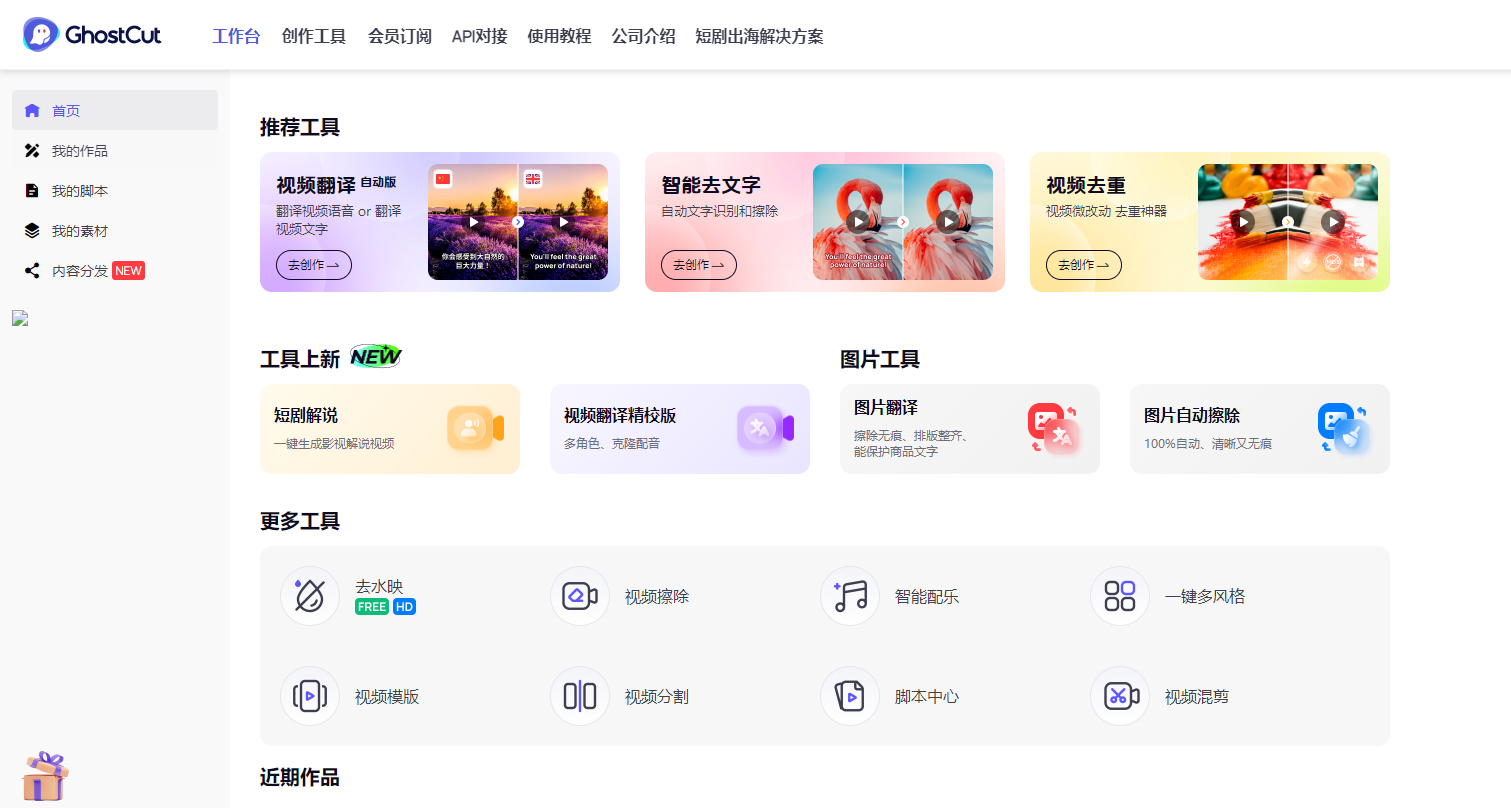Open the 图片自动擦除 tool card

1260,429
